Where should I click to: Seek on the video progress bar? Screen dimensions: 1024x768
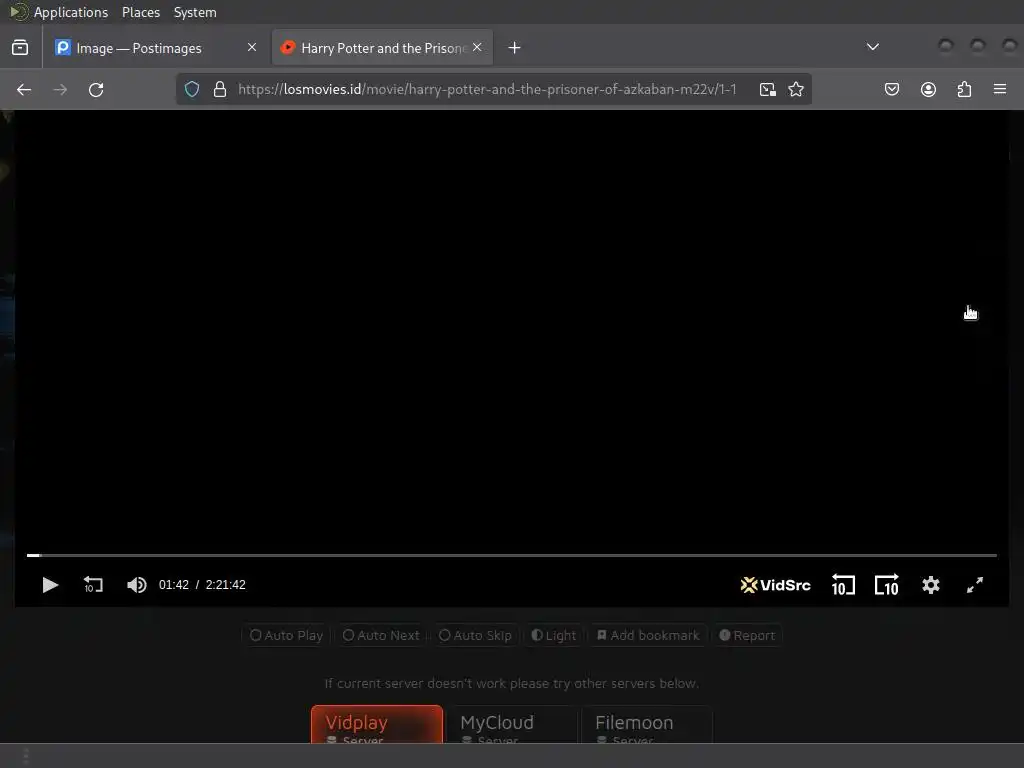(511, 555)
